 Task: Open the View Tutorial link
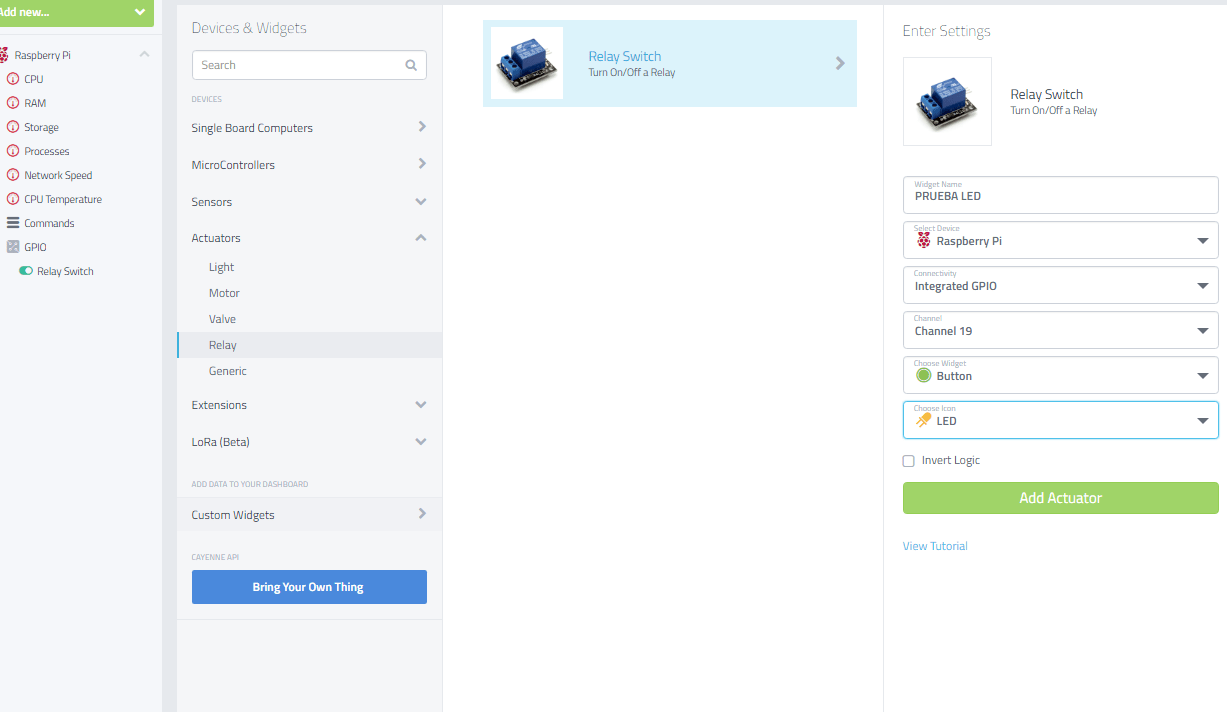tap(935, 546)
